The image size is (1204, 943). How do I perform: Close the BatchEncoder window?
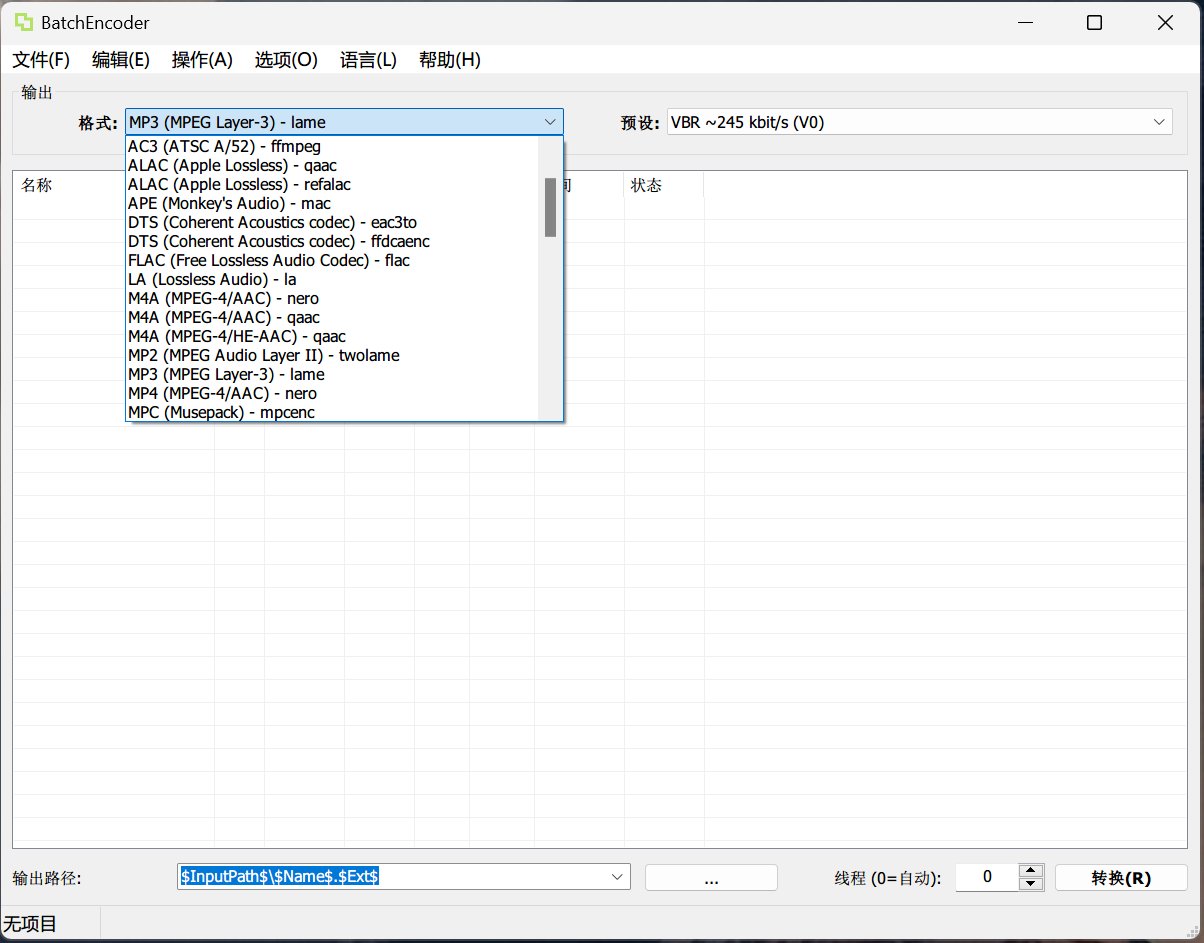(1164, 22)
